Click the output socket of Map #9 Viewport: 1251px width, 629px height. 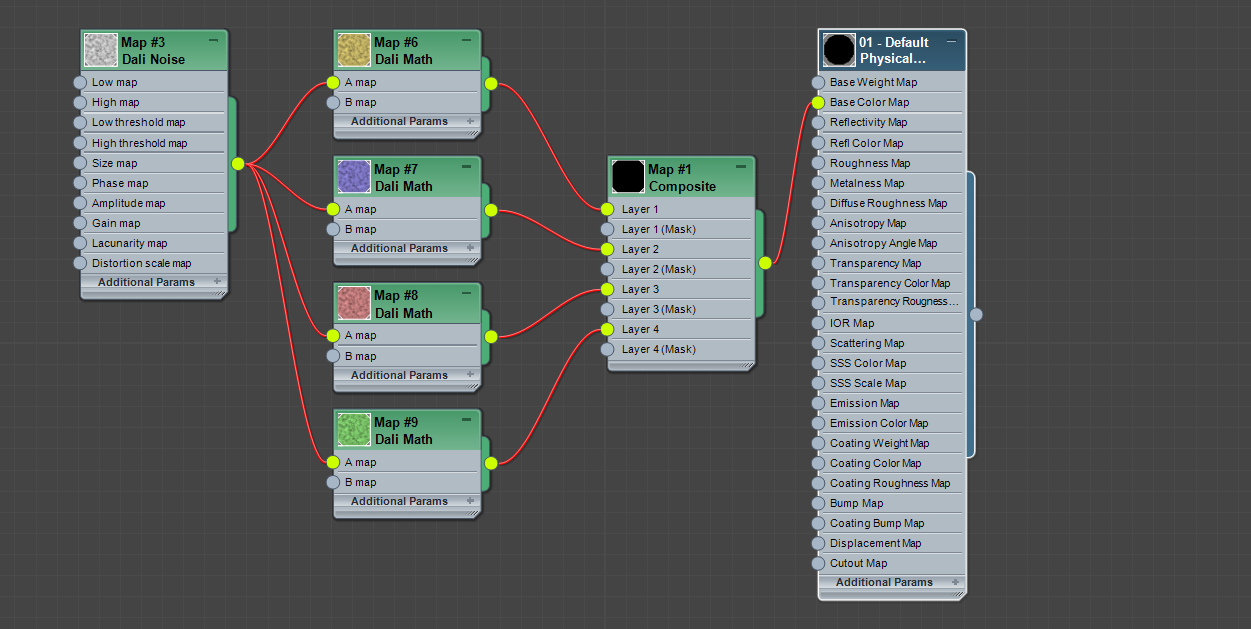click(x=491, y=463)
